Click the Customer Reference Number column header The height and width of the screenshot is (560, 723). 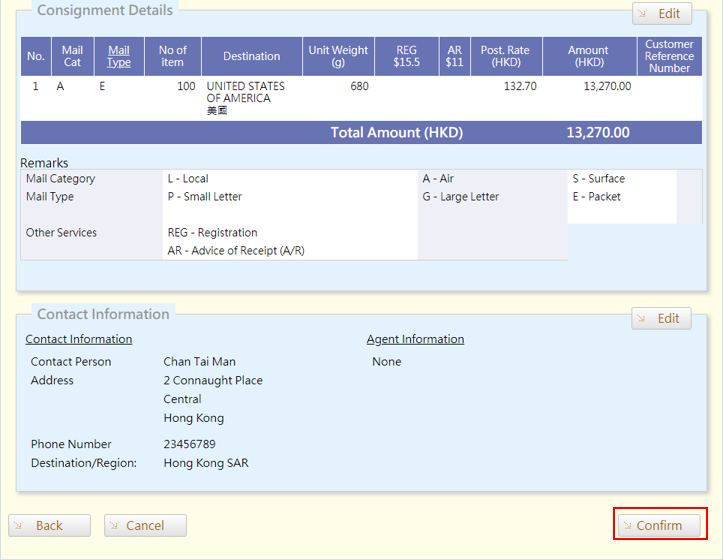(669, 56)
